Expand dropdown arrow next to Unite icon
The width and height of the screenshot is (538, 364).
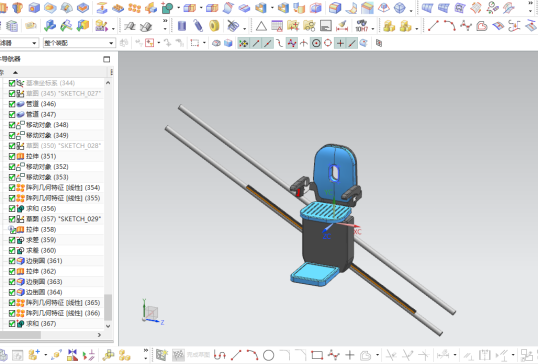(178, 8)
